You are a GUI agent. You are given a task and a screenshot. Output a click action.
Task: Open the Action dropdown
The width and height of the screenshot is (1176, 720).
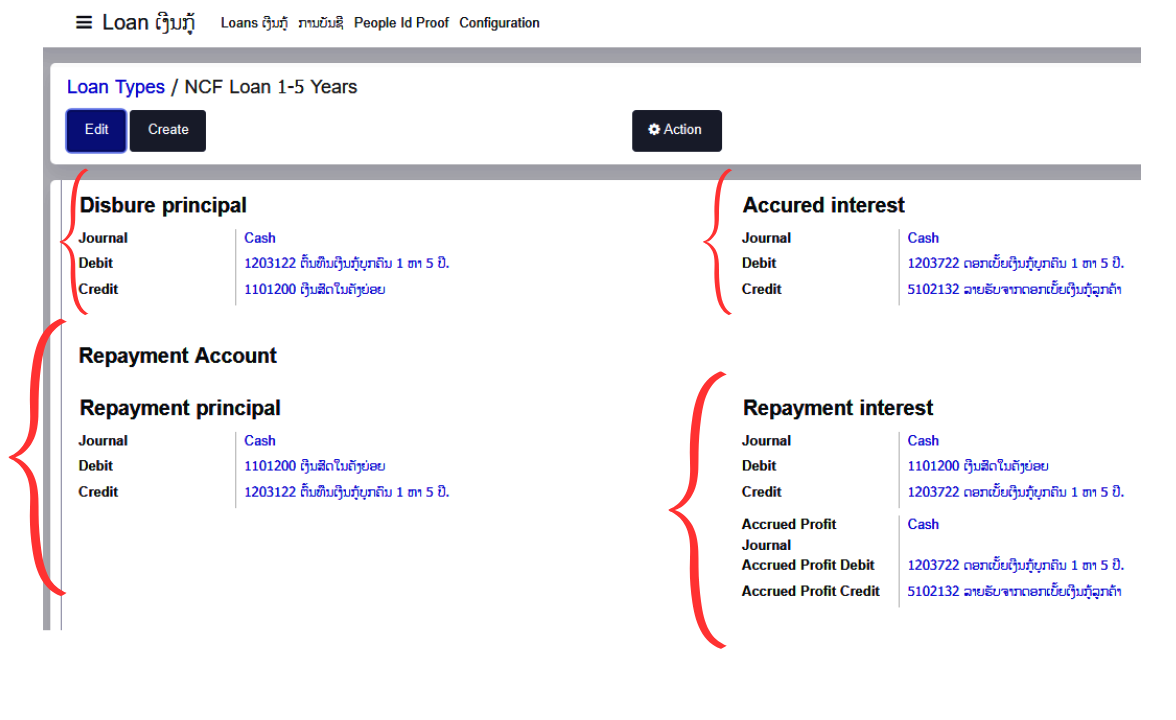pos(677,130)
